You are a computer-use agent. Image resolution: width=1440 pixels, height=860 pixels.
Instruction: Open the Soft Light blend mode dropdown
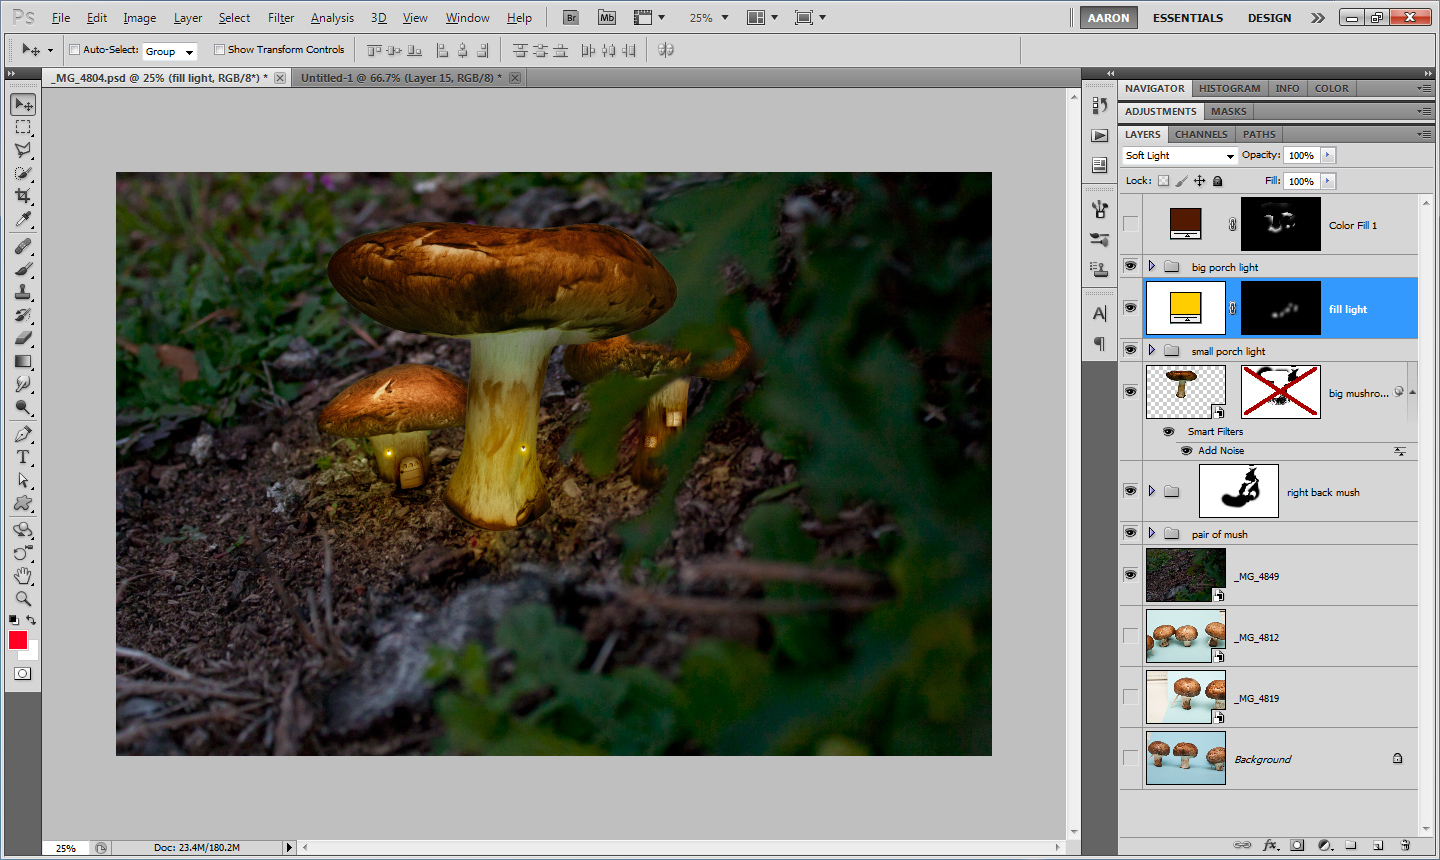[x=1180, y=156]
